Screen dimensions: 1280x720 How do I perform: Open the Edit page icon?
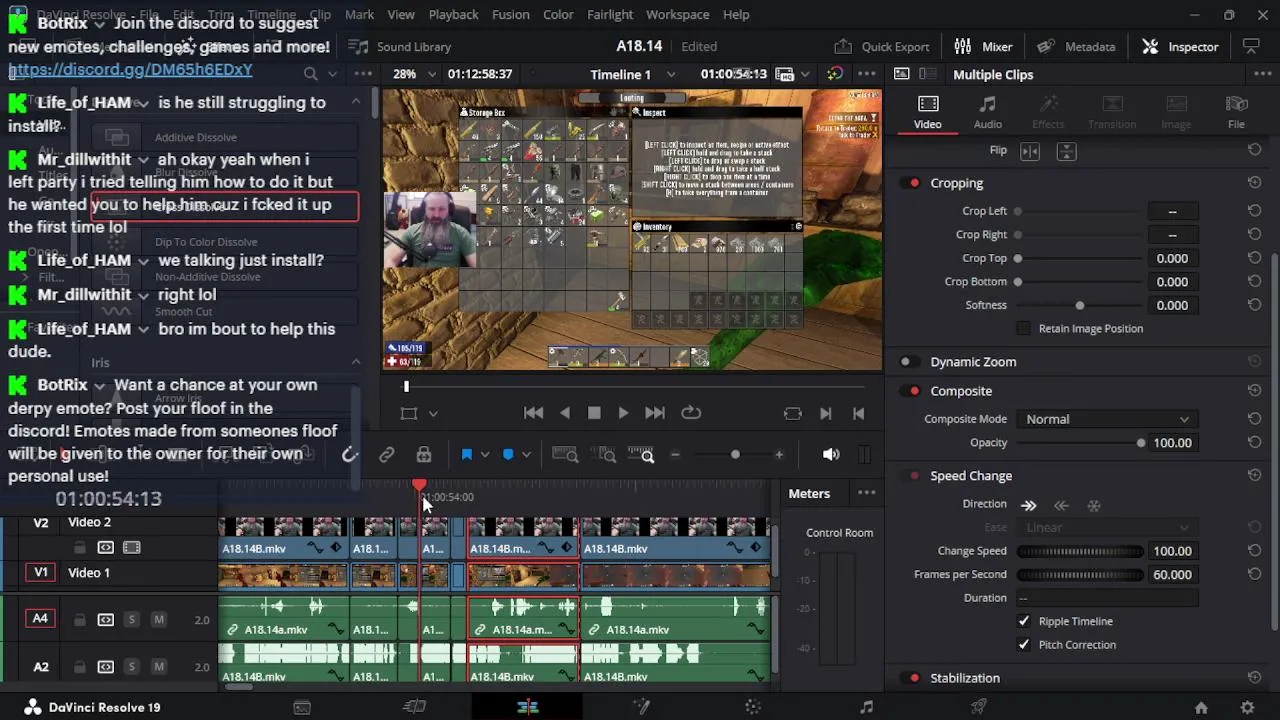click(528, 707)
